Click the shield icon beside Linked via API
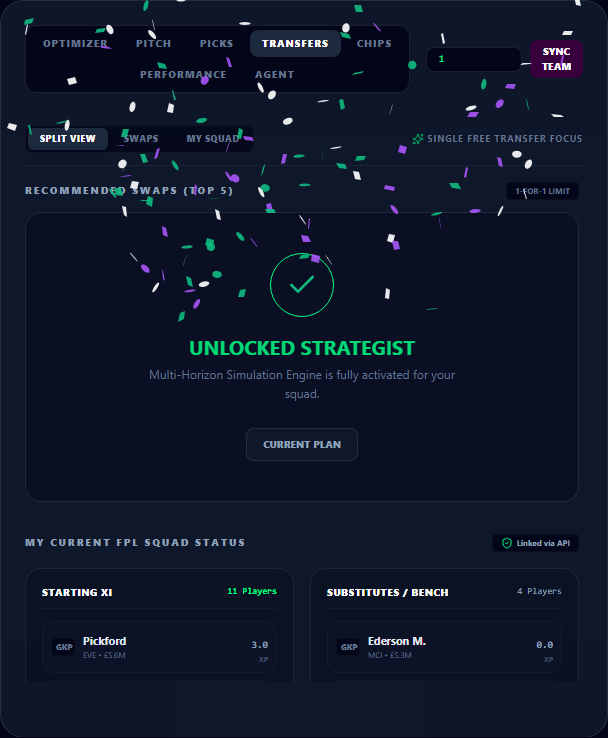608x738 pixels. 506,543
